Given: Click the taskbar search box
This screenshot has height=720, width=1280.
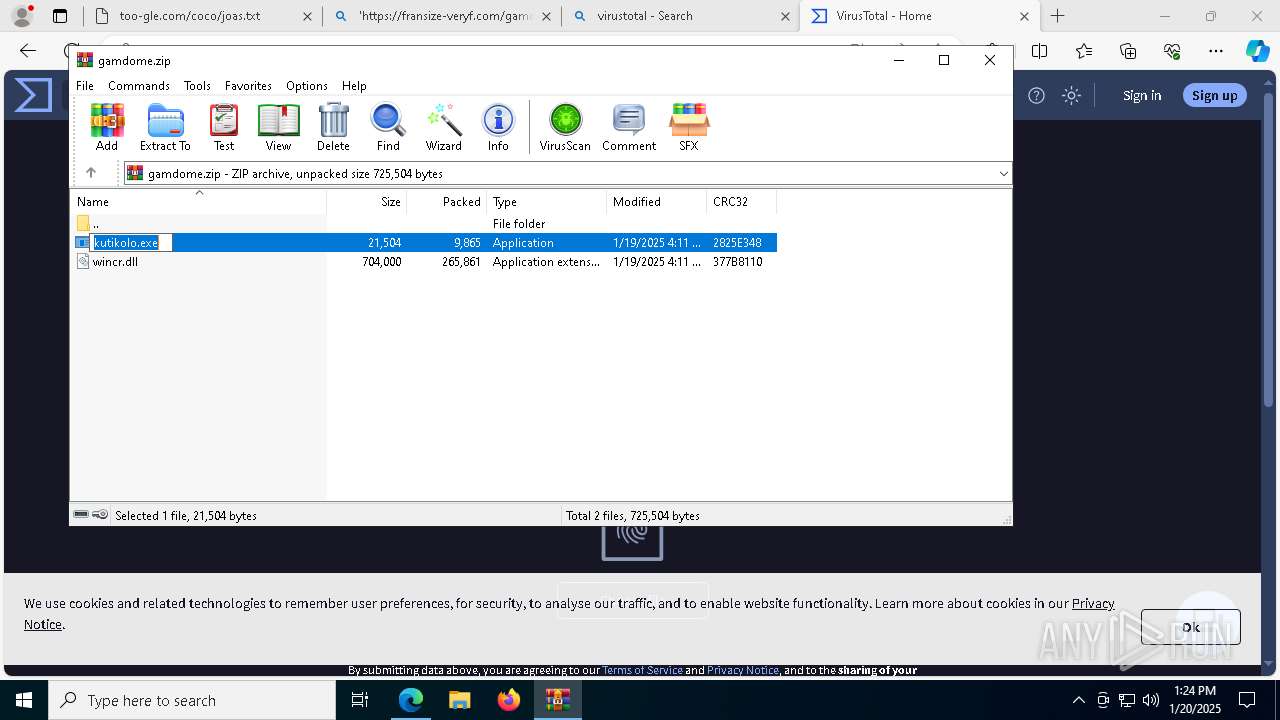Looking at the screenshot, I should (192, 700).
